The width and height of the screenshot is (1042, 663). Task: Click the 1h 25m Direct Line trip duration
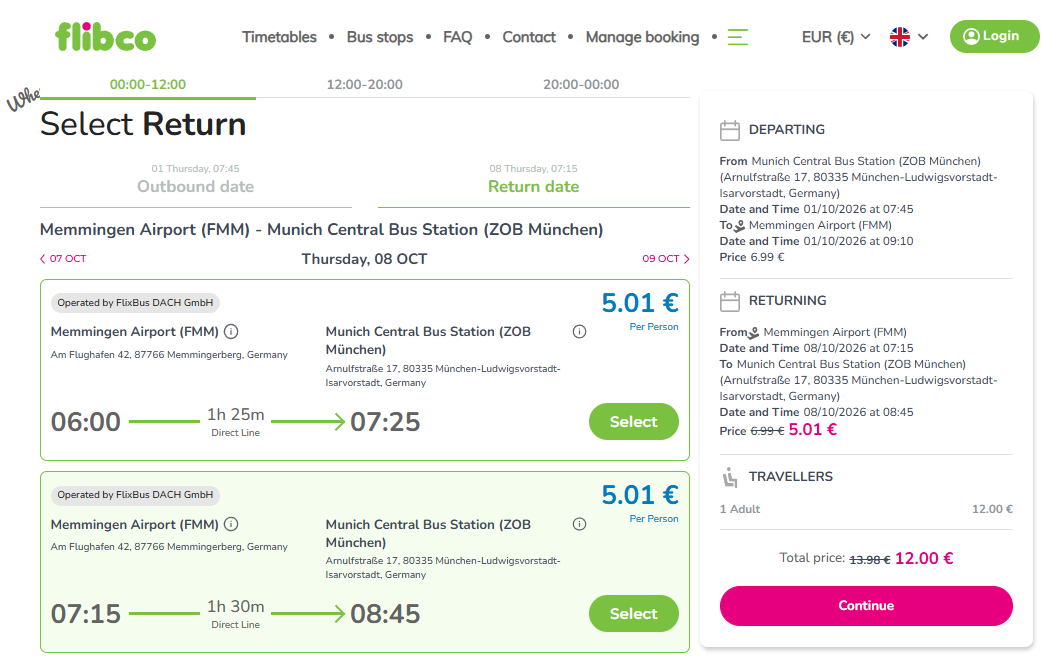[x=236, y=422]
